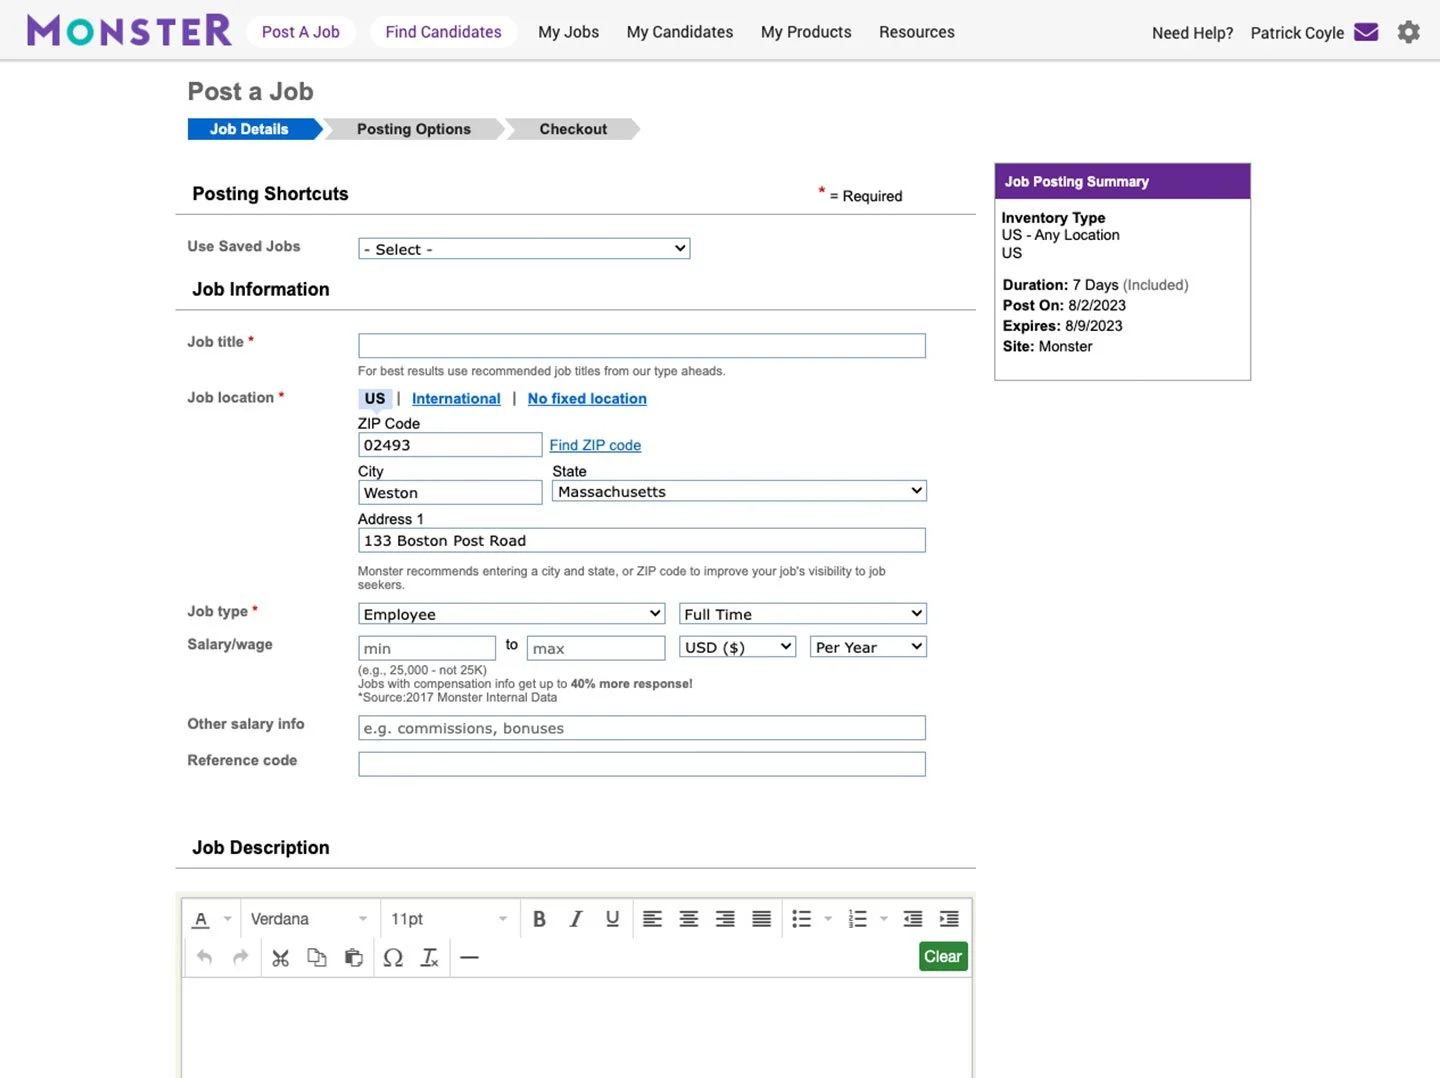Viewport: 1440px width, 1078px height.
Task: Go to My Jobs
Action: pyautogui.click(x=568, y=32)
